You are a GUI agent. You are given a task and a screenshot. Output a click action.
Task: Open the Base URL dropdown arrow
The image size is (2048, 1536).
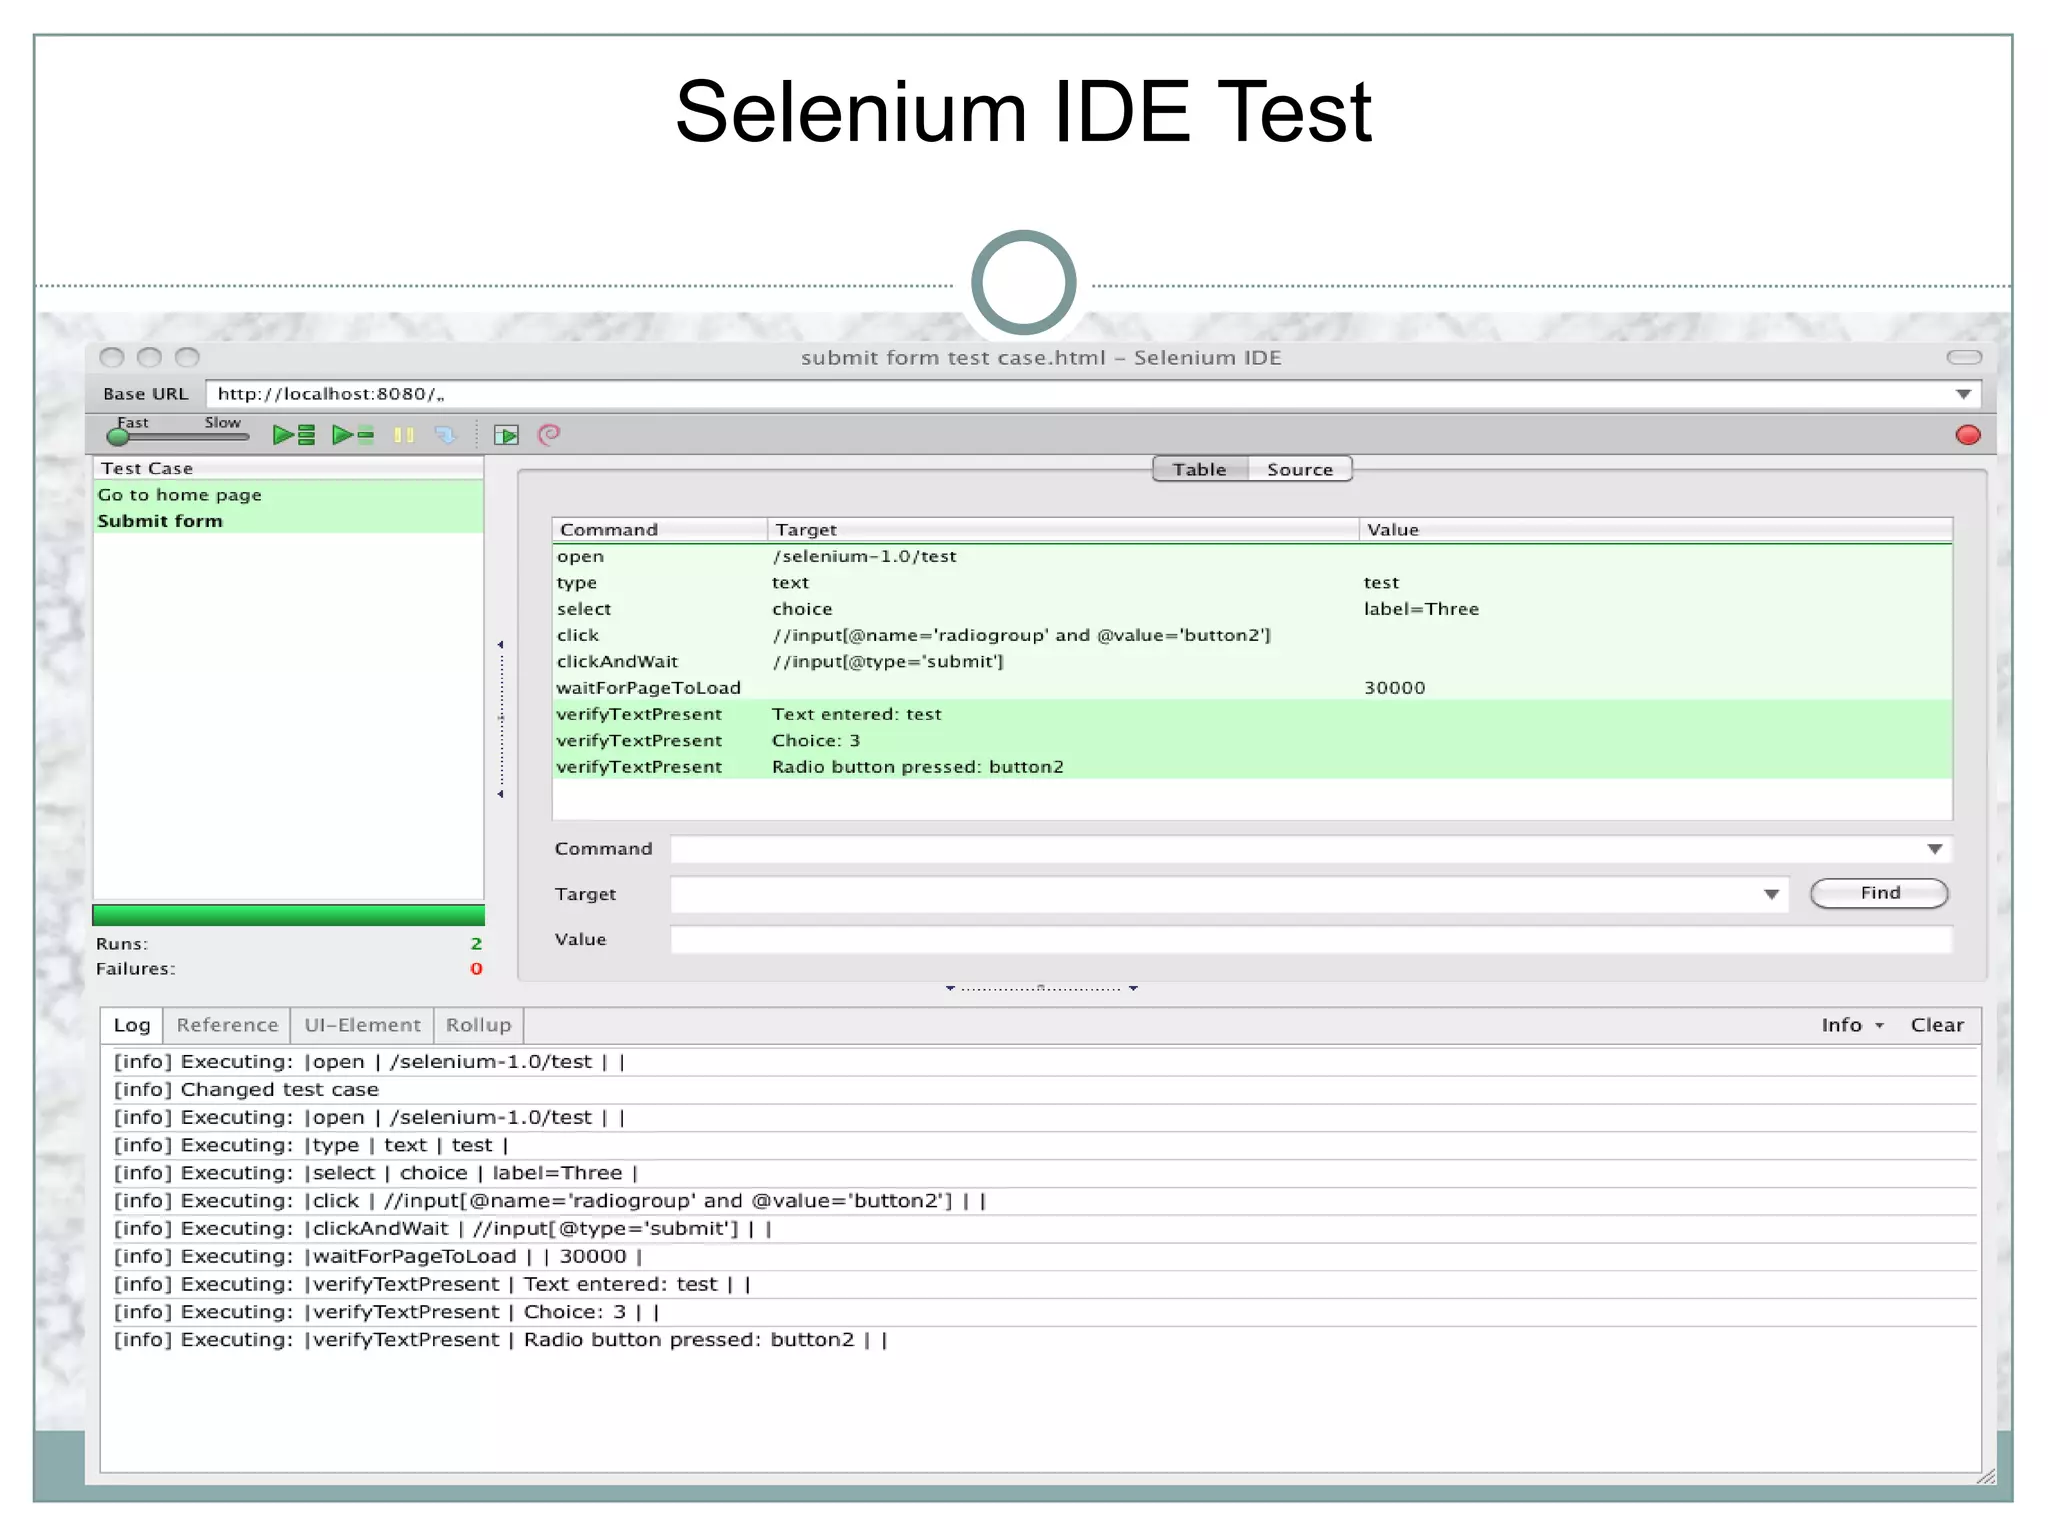point(1963,394)
